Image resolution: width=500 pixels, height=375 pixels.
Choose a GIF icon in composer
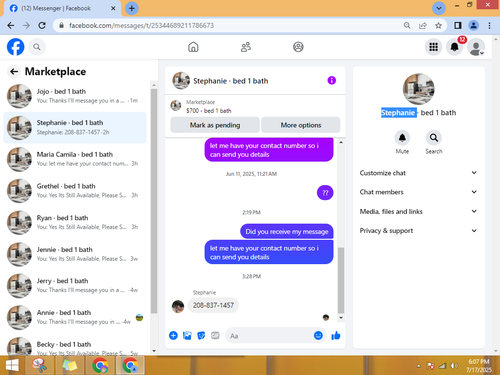point(215,335)
